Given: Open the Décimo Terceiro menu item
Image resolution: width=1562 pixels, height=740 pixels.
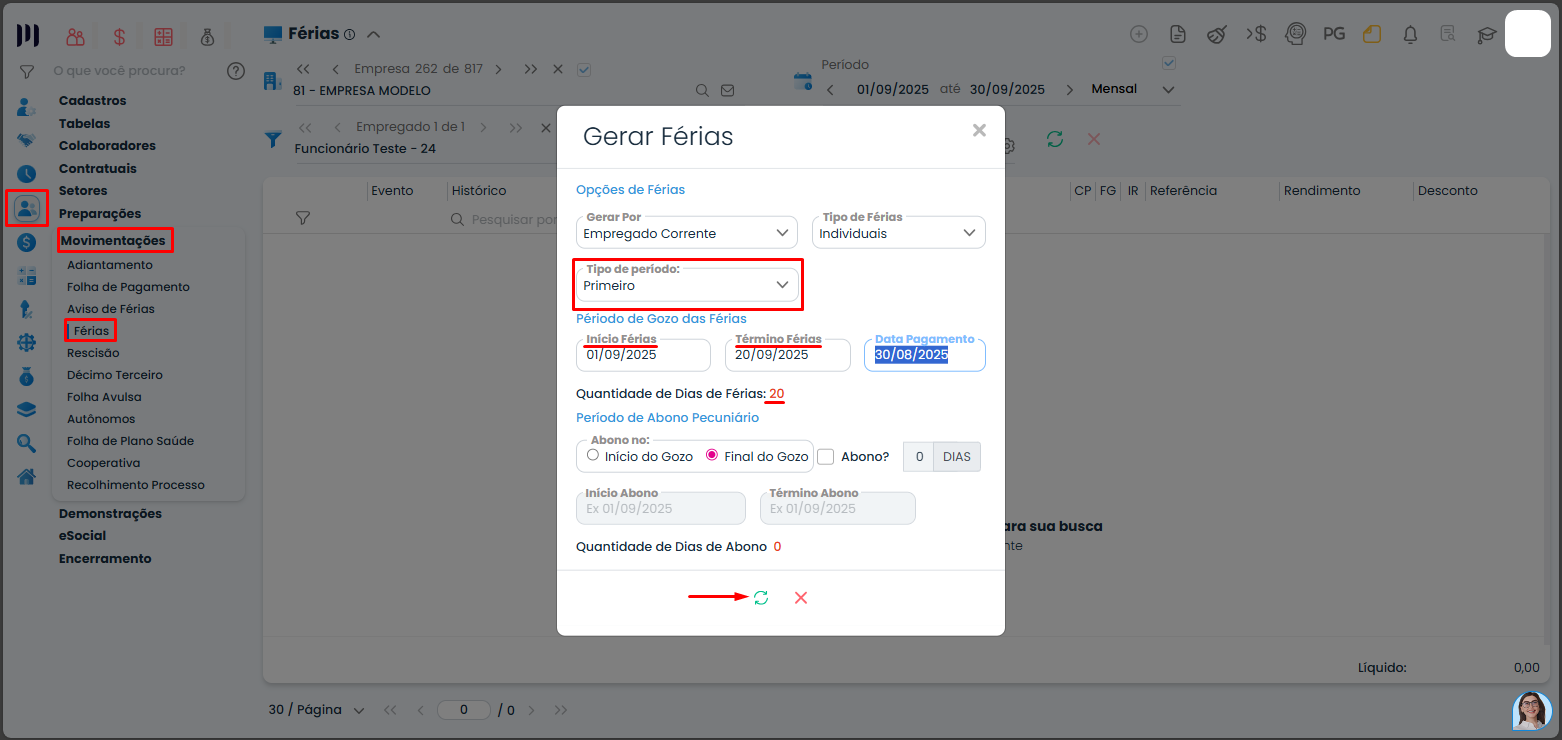Looking at the screenshot, I should (115, 375).
